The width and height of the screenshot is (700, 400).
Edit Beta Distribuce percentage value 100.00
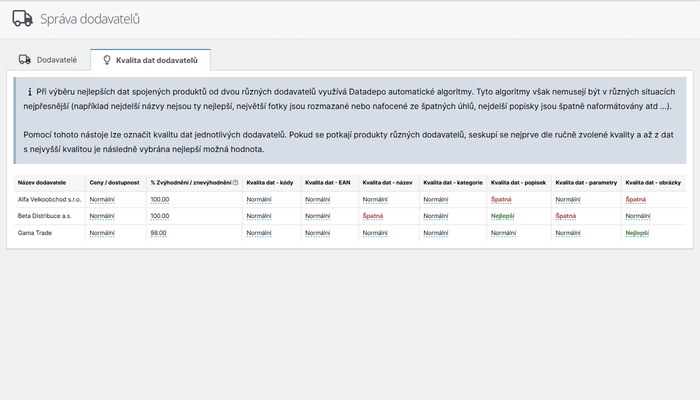point(160,216)
